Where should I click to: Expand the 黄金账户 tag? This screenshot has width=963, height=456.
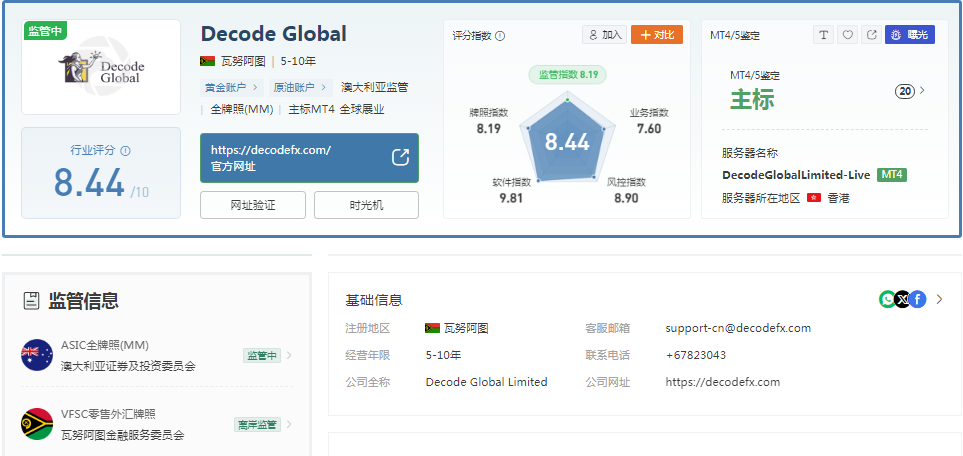(x=232, y=88)
